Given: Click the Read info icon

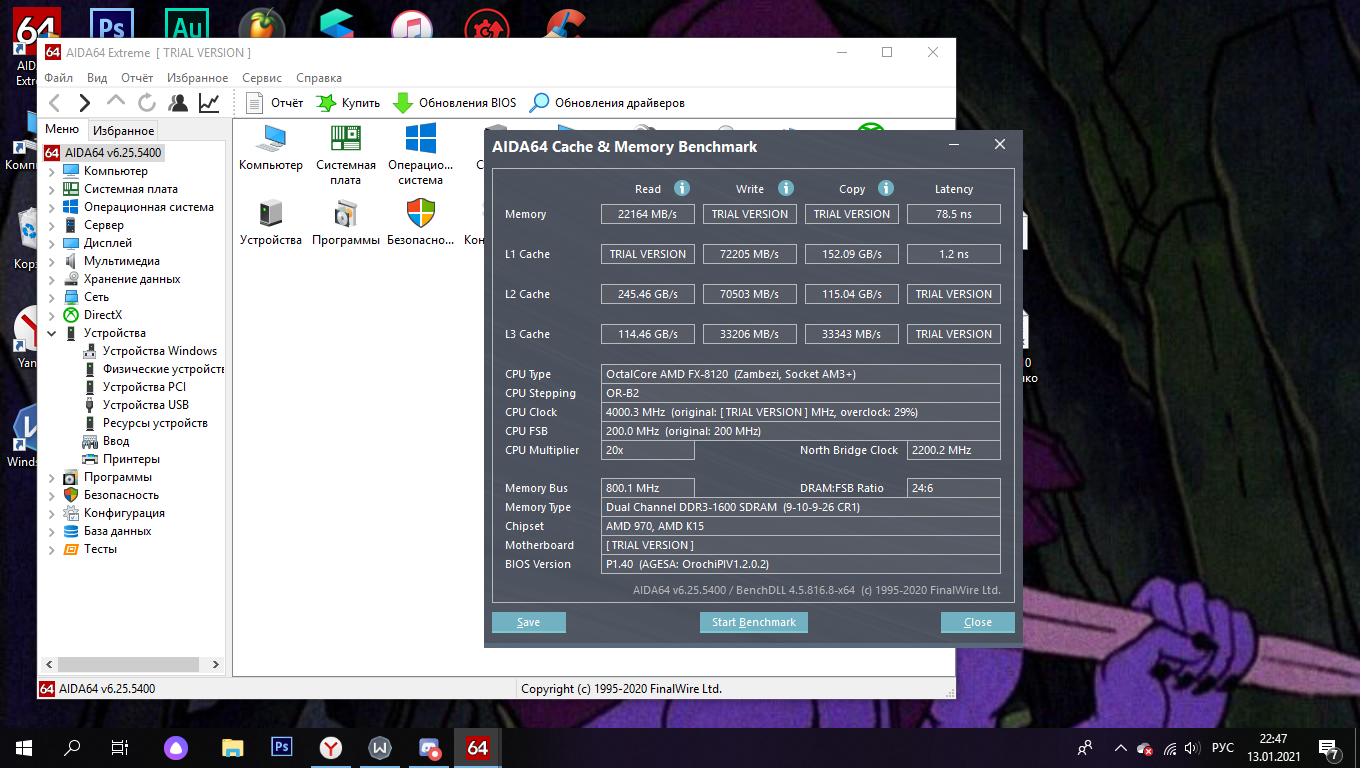Looking at the screenshot, I should tap(682, 188).
